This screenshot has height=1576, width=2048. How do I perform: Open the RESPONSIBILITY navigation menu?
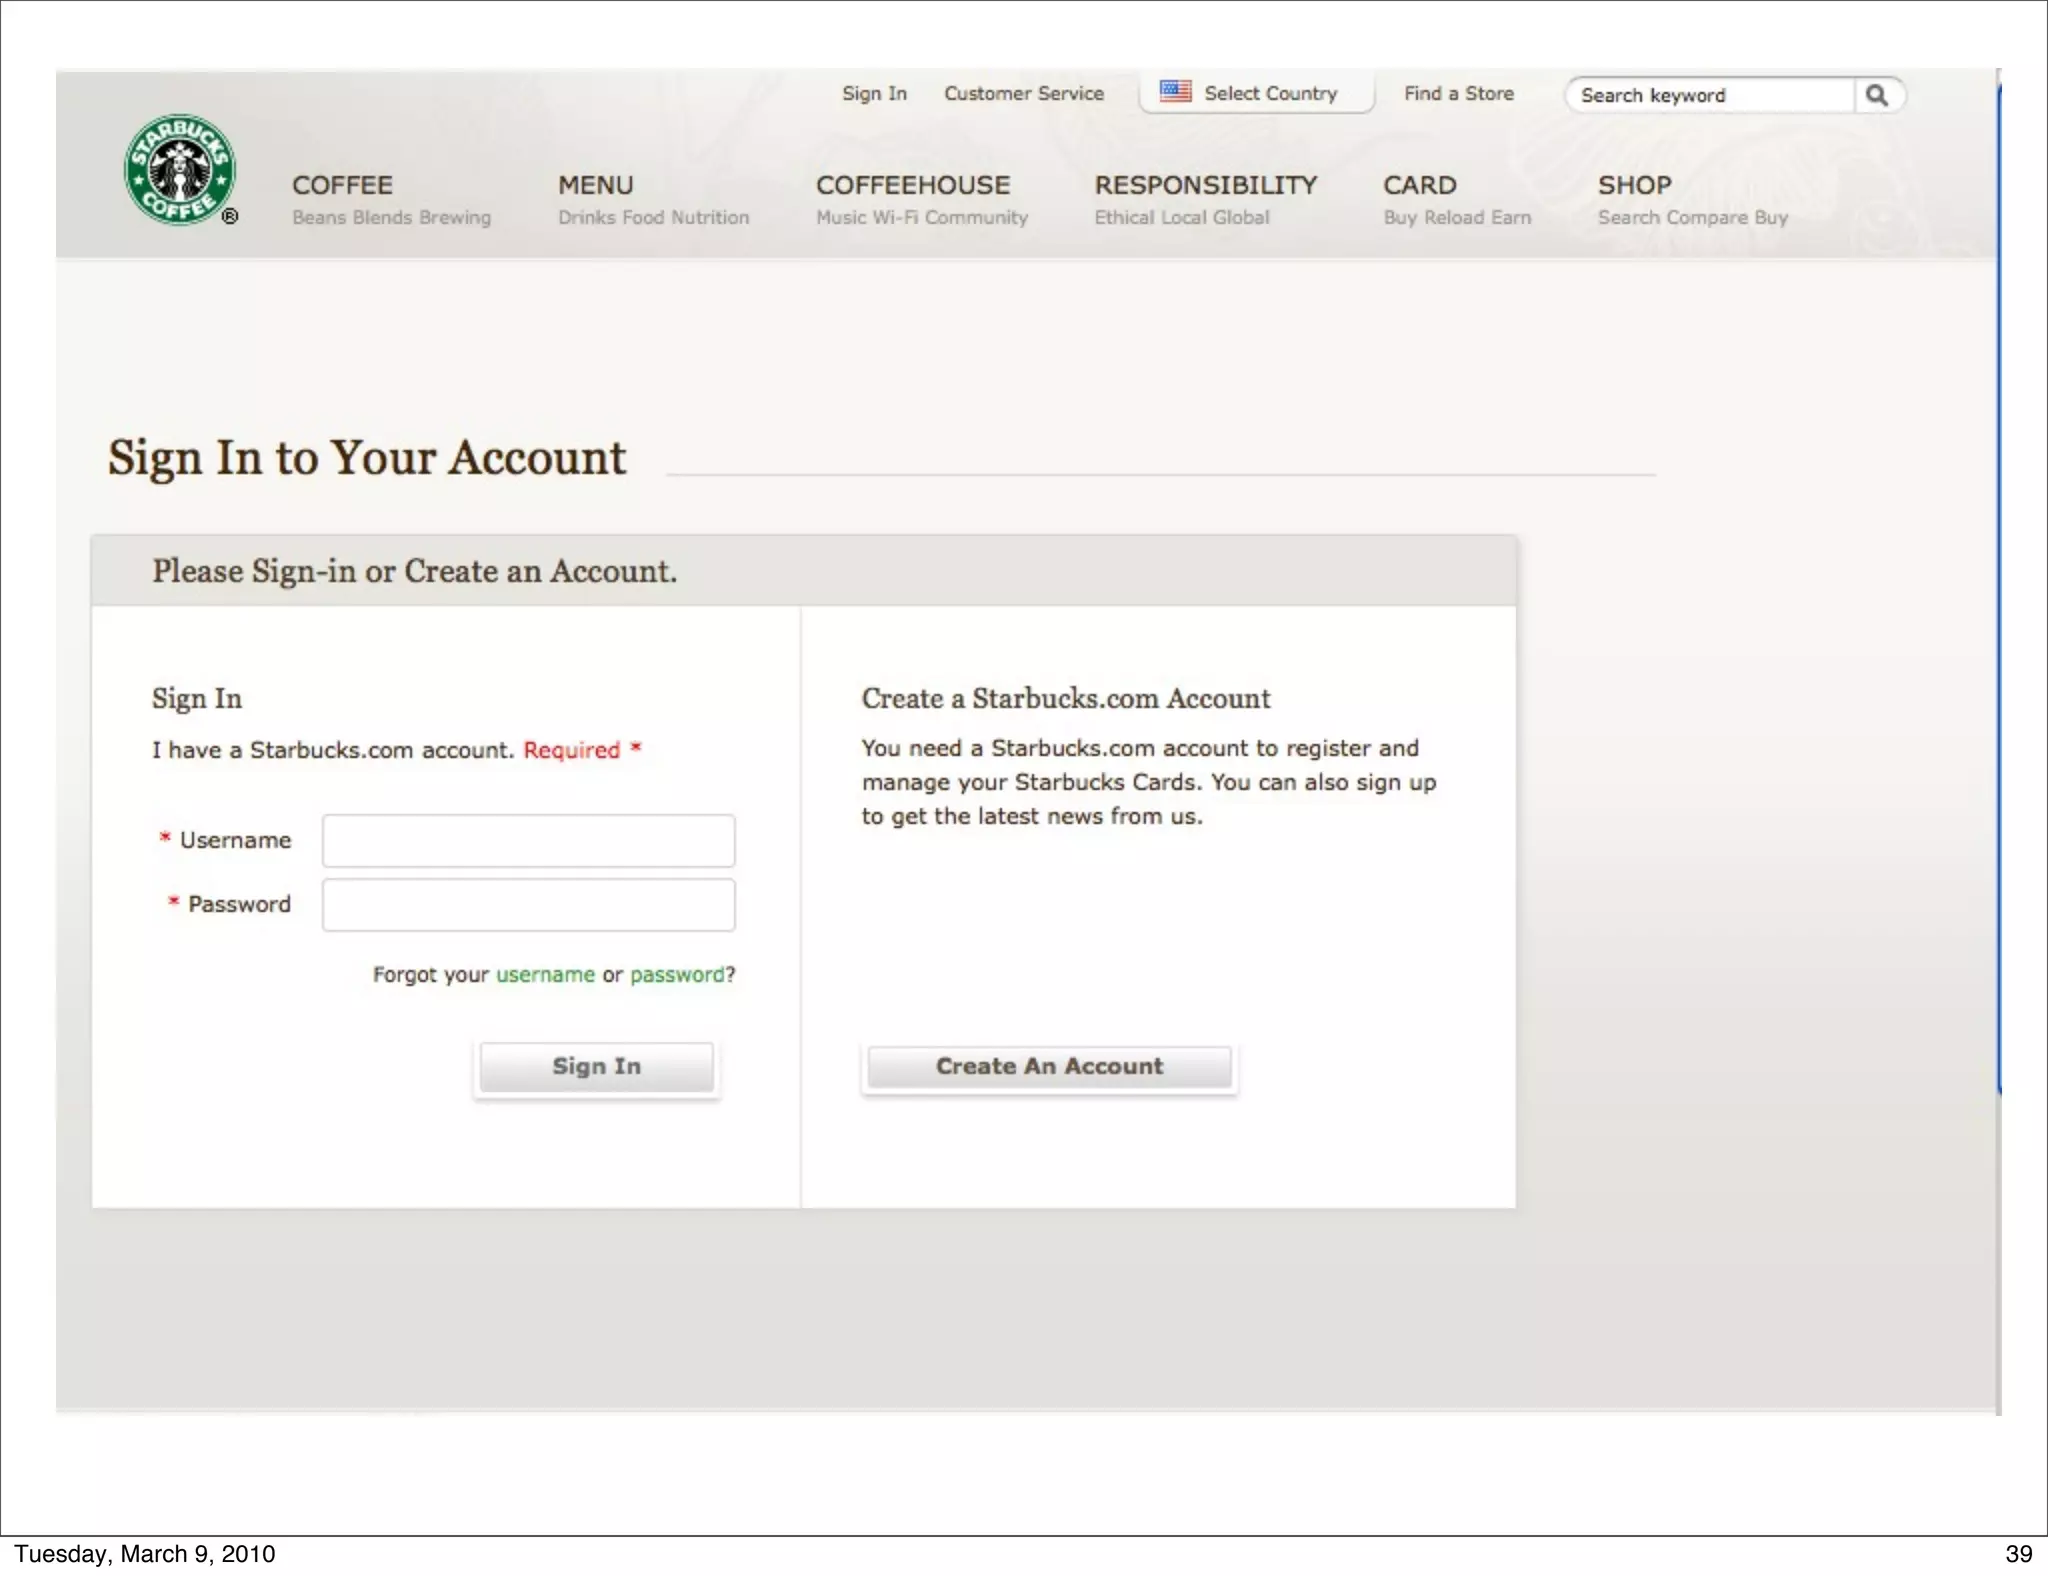[x=1205, y=185]
